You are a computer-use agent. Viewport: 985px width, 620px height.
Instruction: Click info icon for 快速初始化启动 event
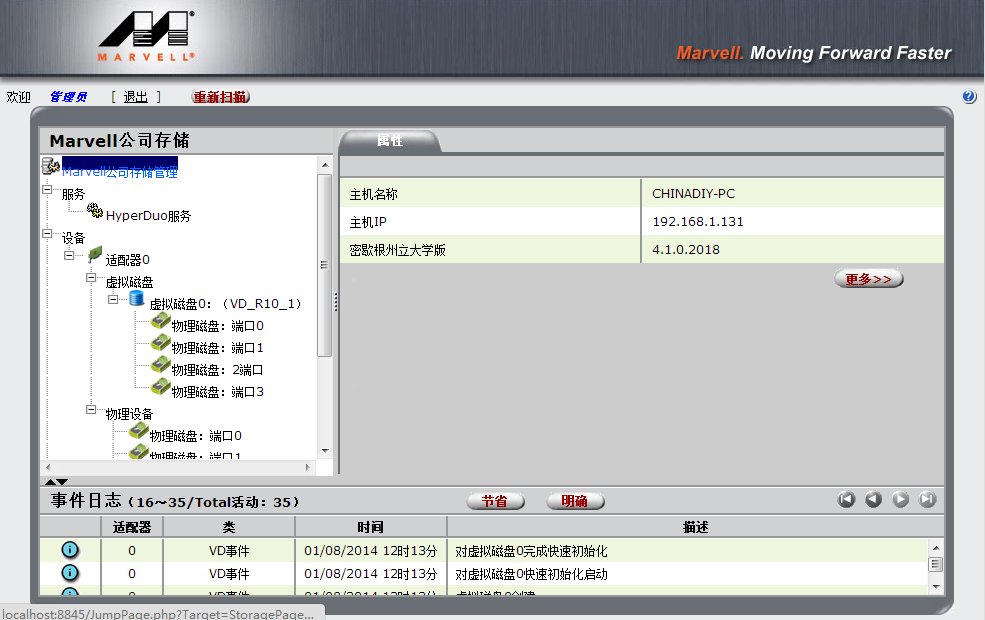[70, 572]
